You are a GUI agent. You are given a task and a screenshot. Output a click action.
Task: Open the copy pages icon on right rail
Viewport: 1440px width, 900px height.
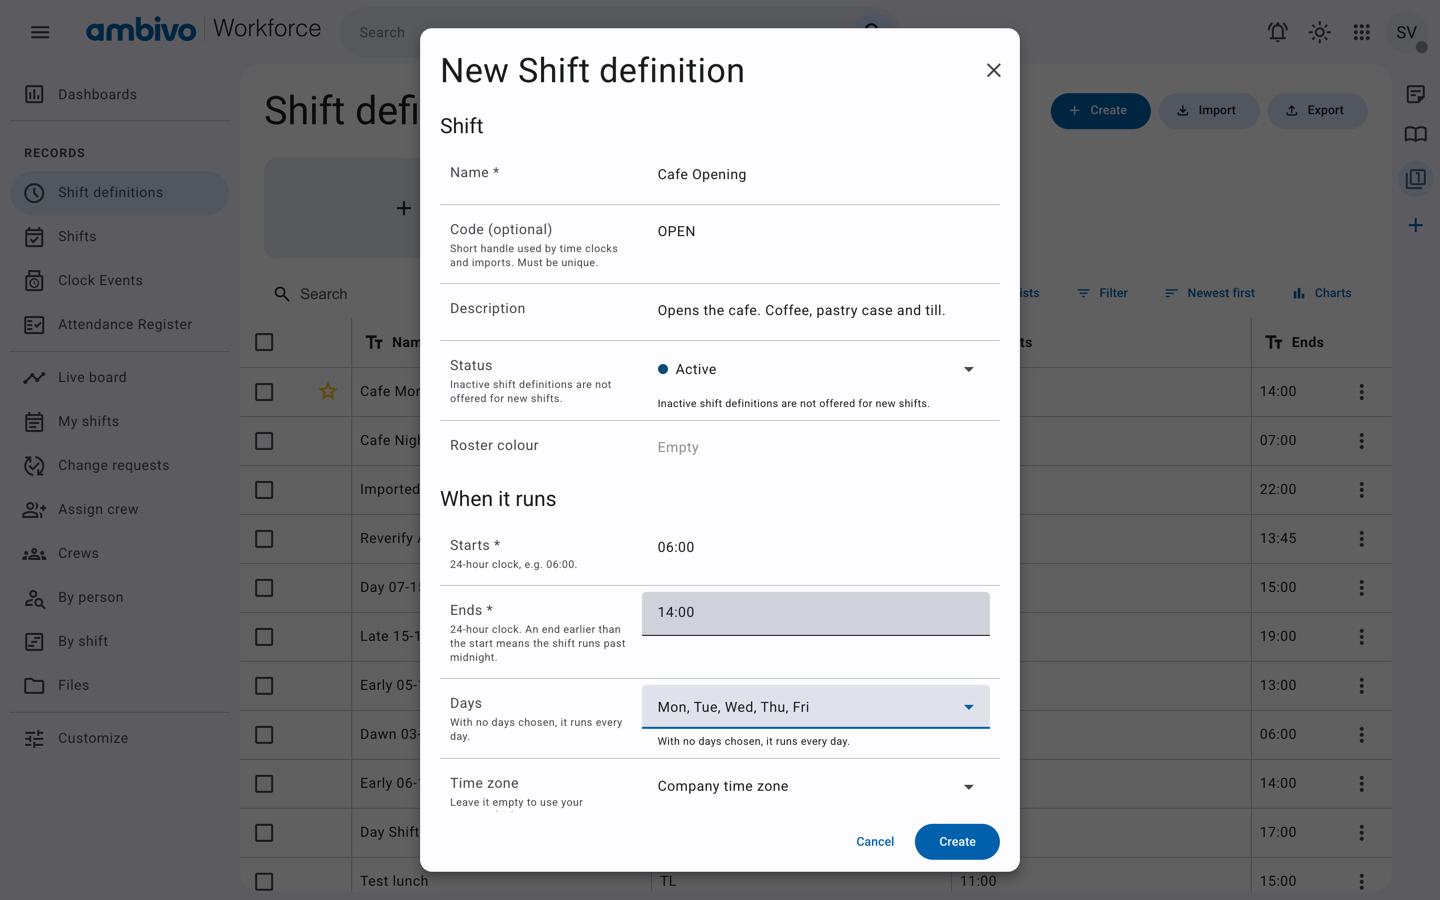pos(1415,179)
